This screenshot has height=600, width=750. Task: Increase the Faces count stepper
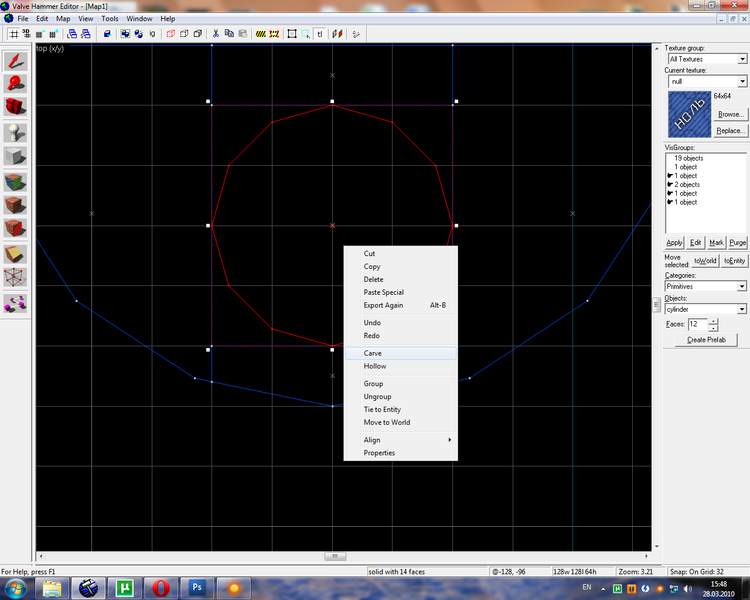click(x=713, y=321)
